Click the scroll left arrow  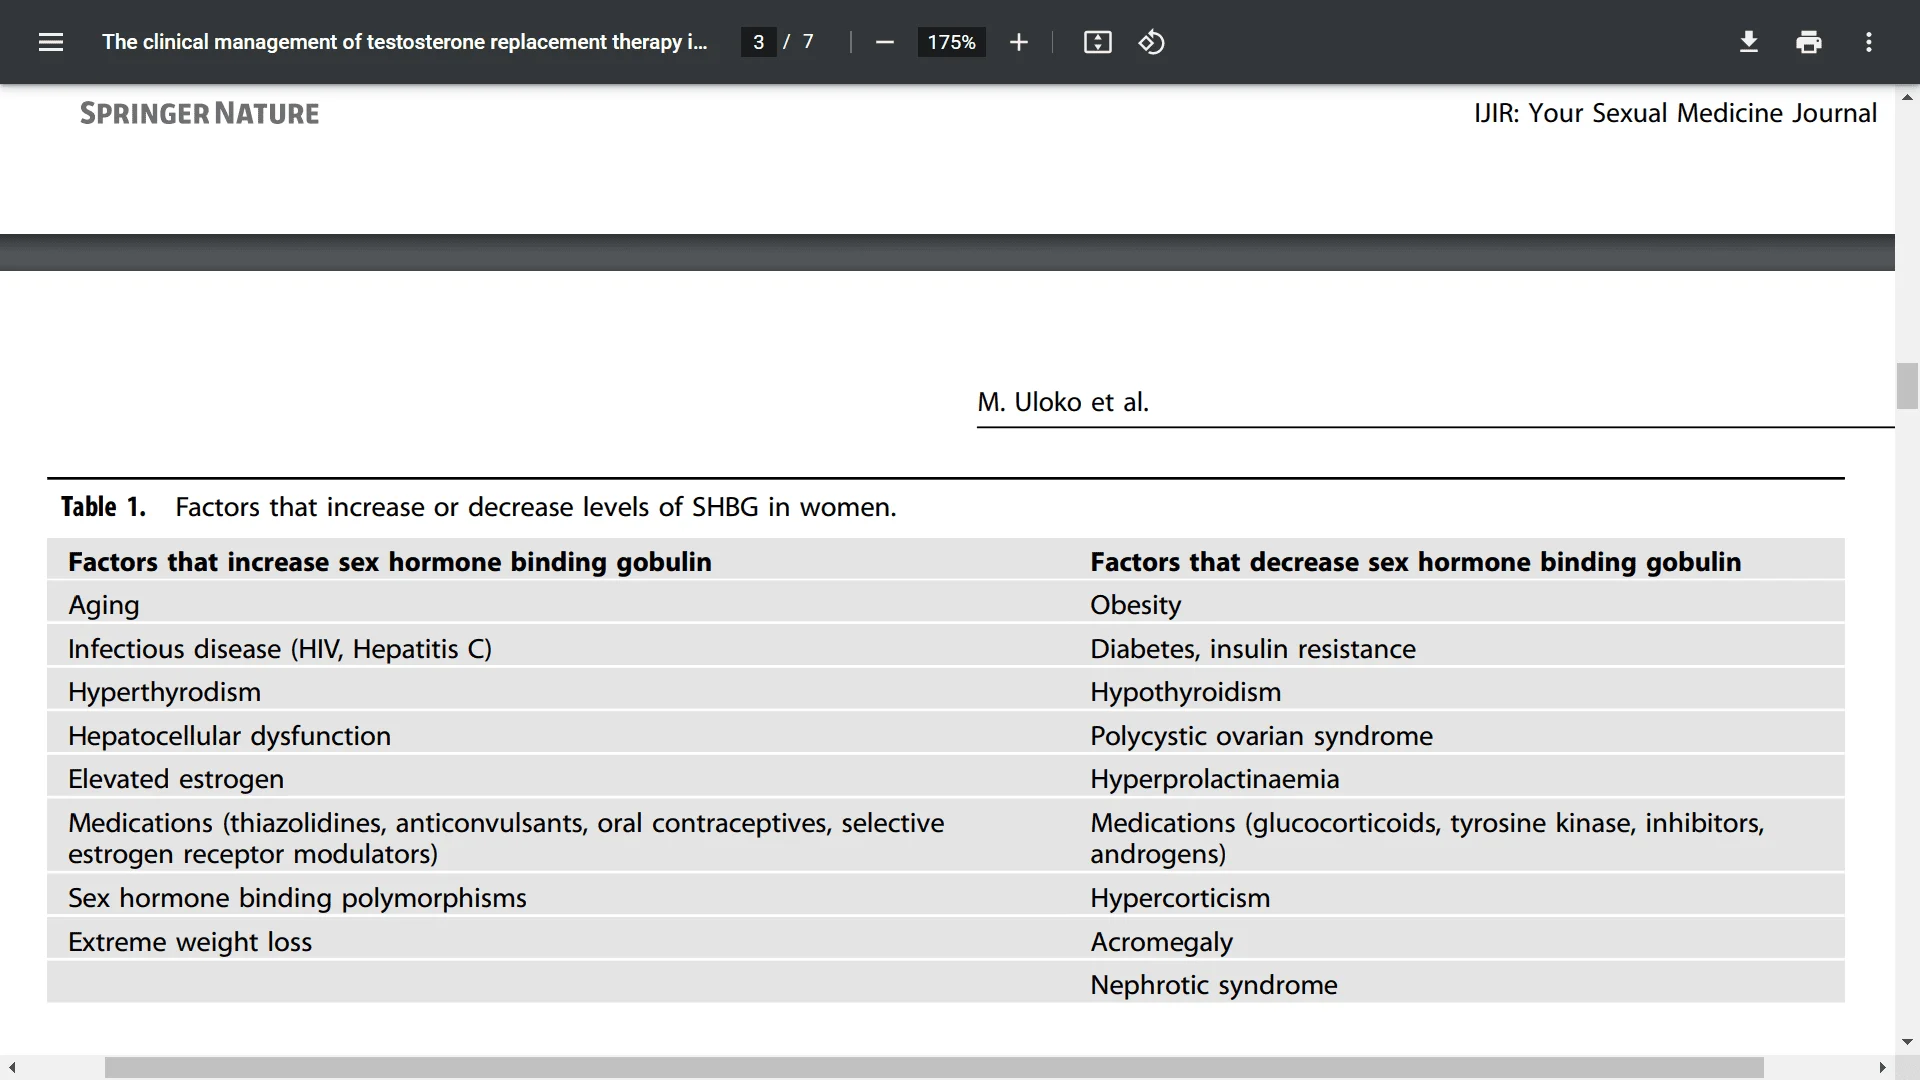tap(11, 1068)
